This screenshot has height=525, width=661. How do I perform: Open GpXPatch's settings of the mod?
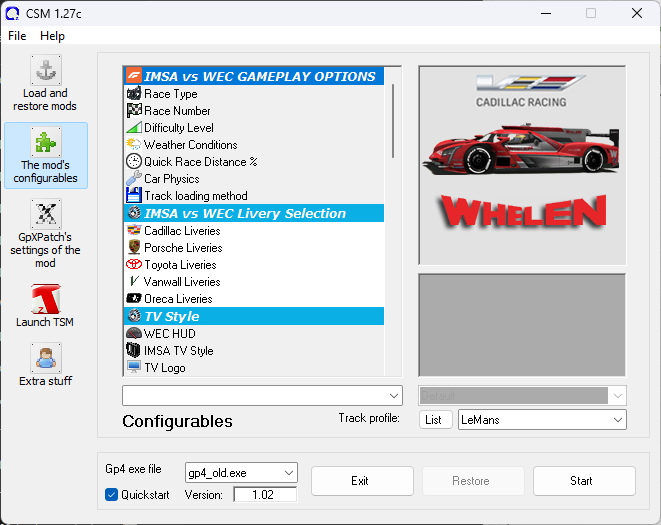(46, 233)
